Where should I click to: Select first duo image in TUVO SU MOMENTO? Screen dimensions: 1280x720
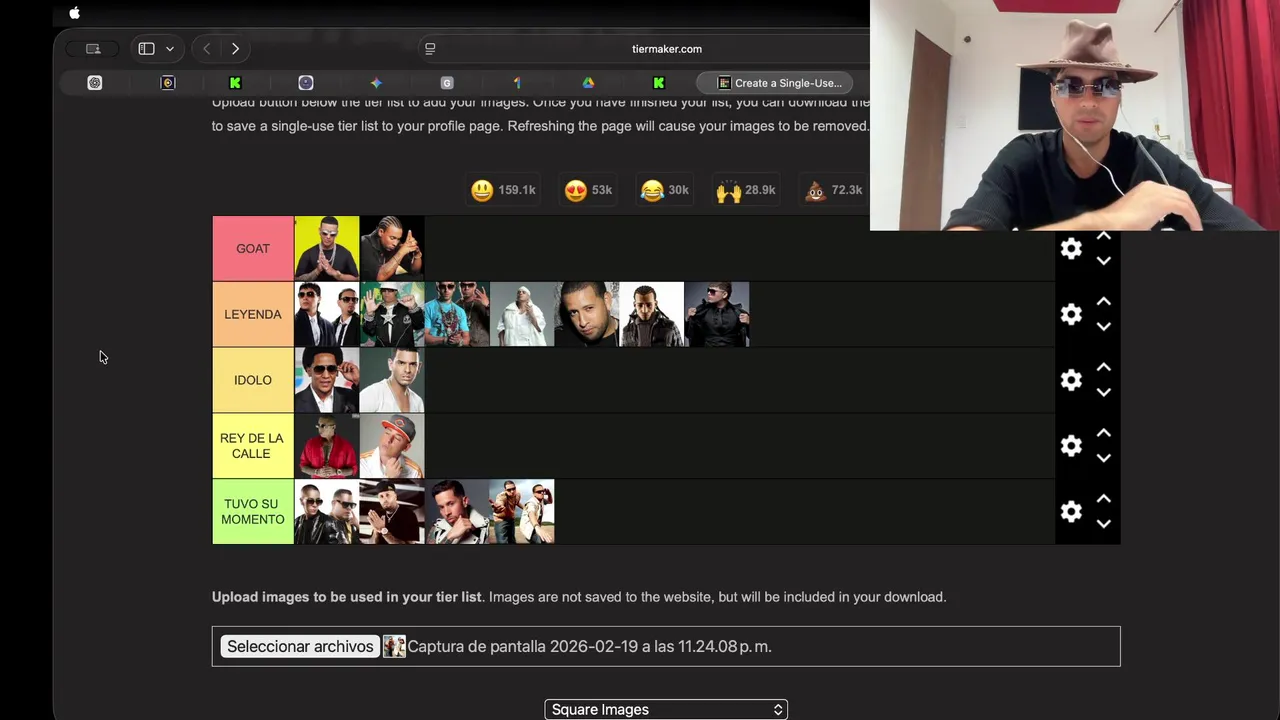327,512
